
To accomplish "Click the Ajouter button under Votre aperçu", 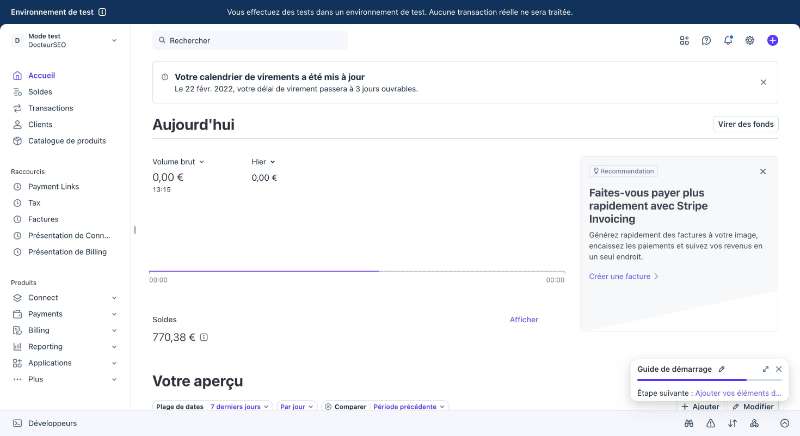I will [x=701, y=406].
